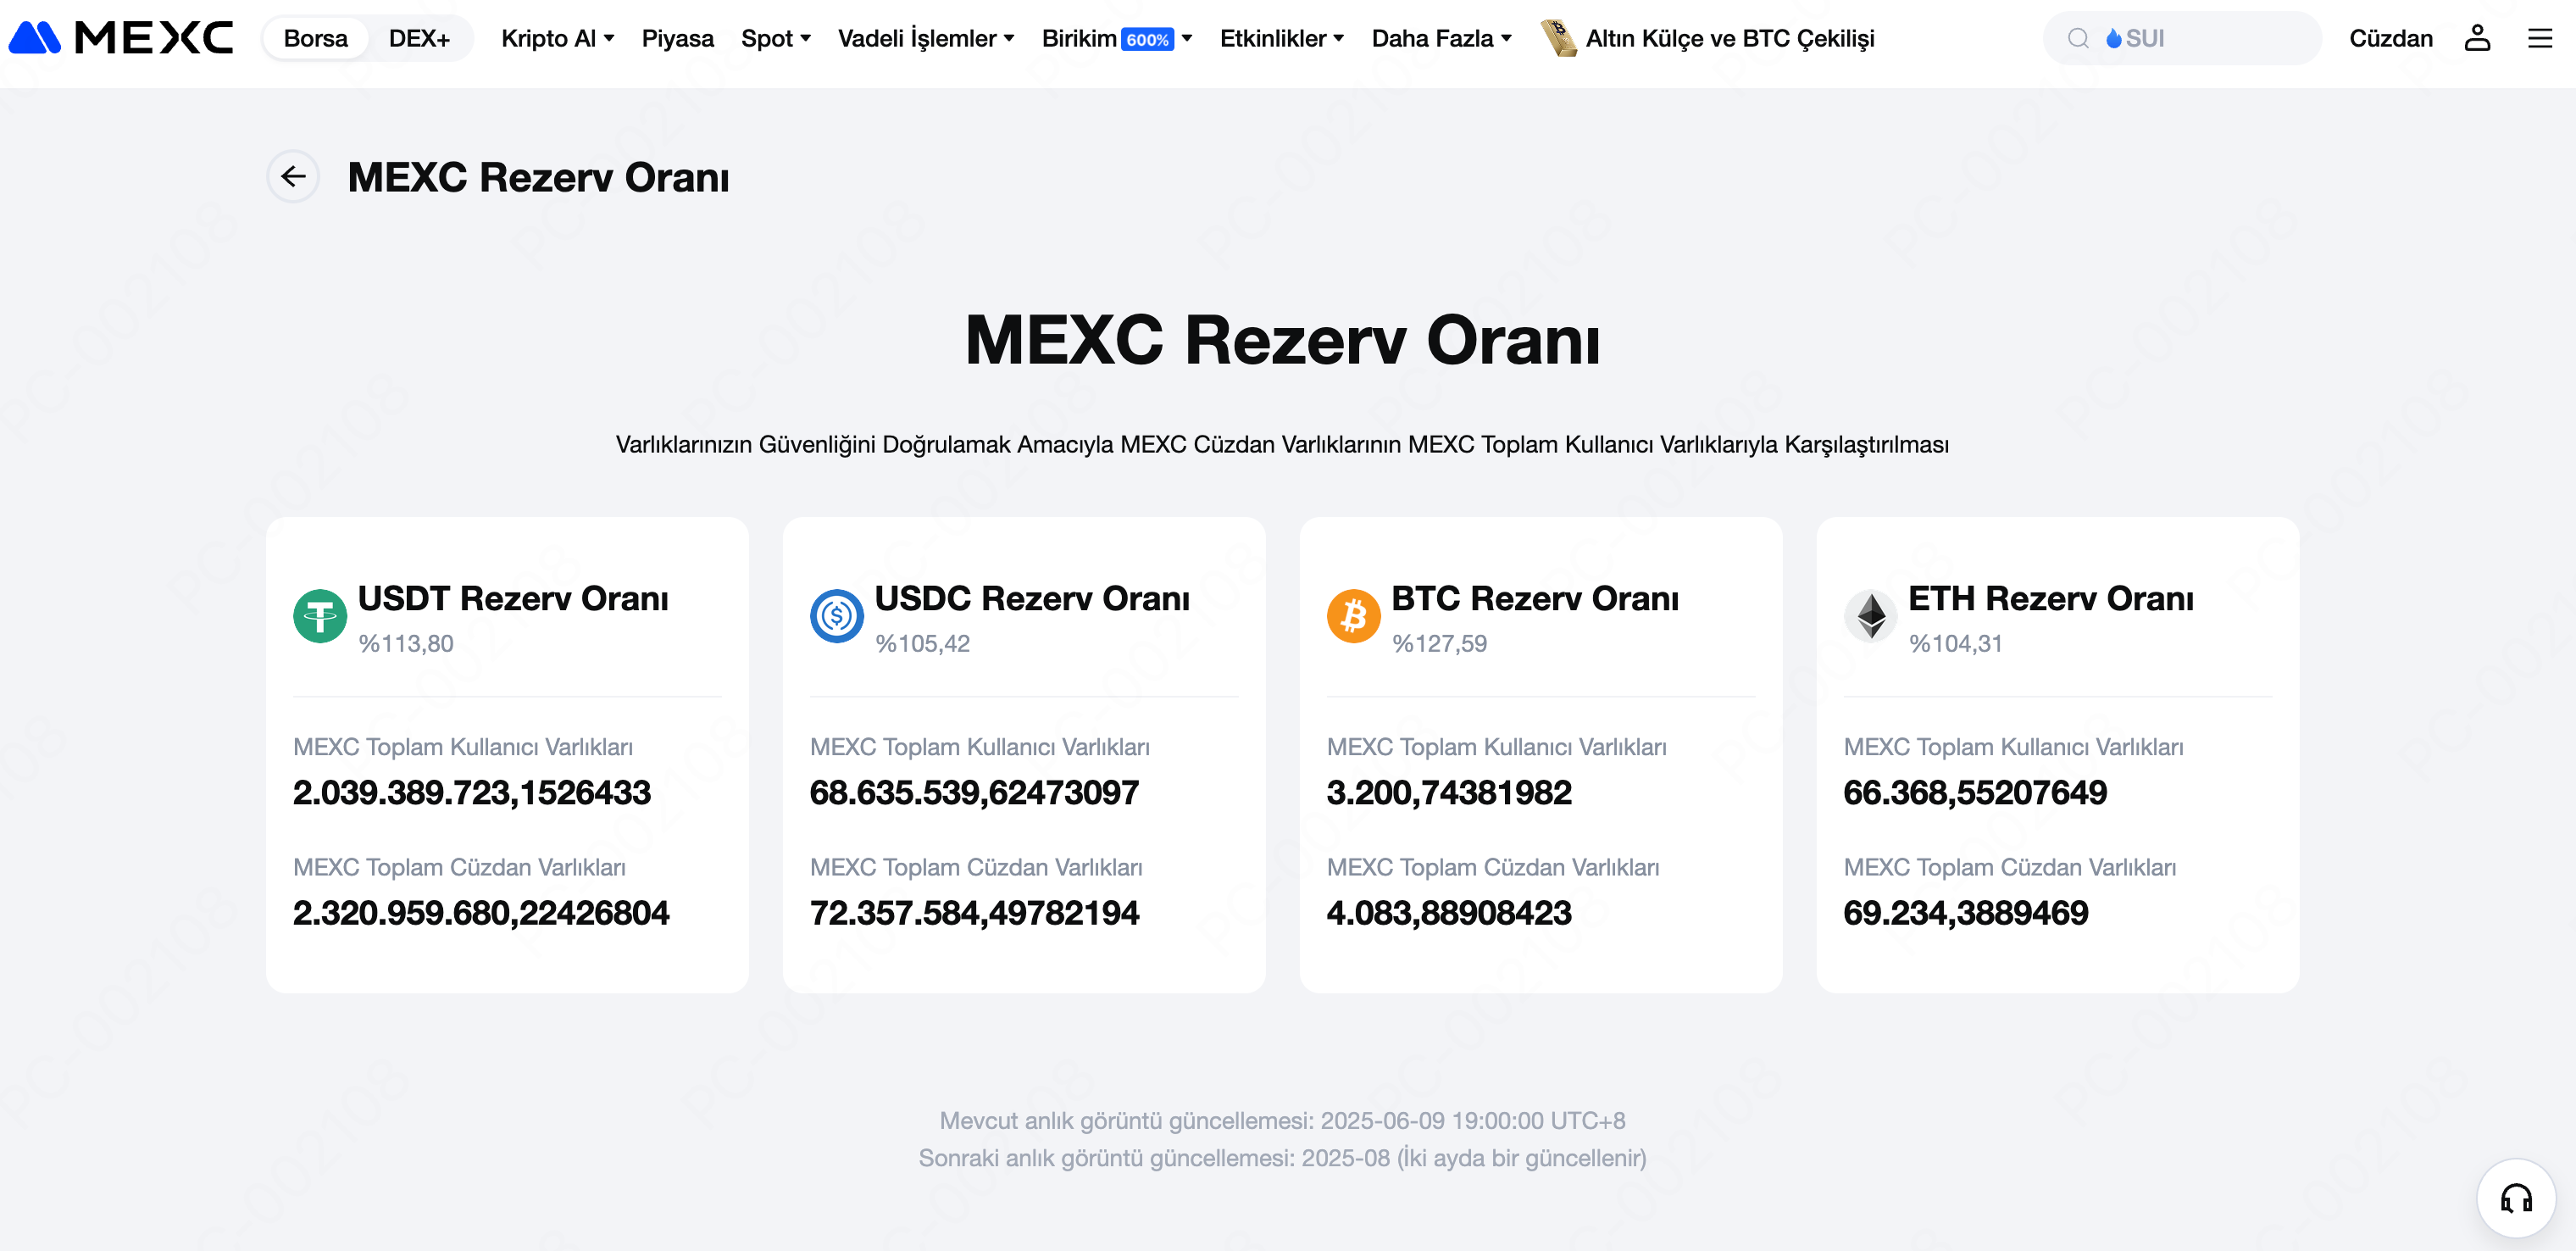Viewport: 2576px width, 1251px height.
Task: Click value 68.635.539,62473097
Action: (974, 792)
